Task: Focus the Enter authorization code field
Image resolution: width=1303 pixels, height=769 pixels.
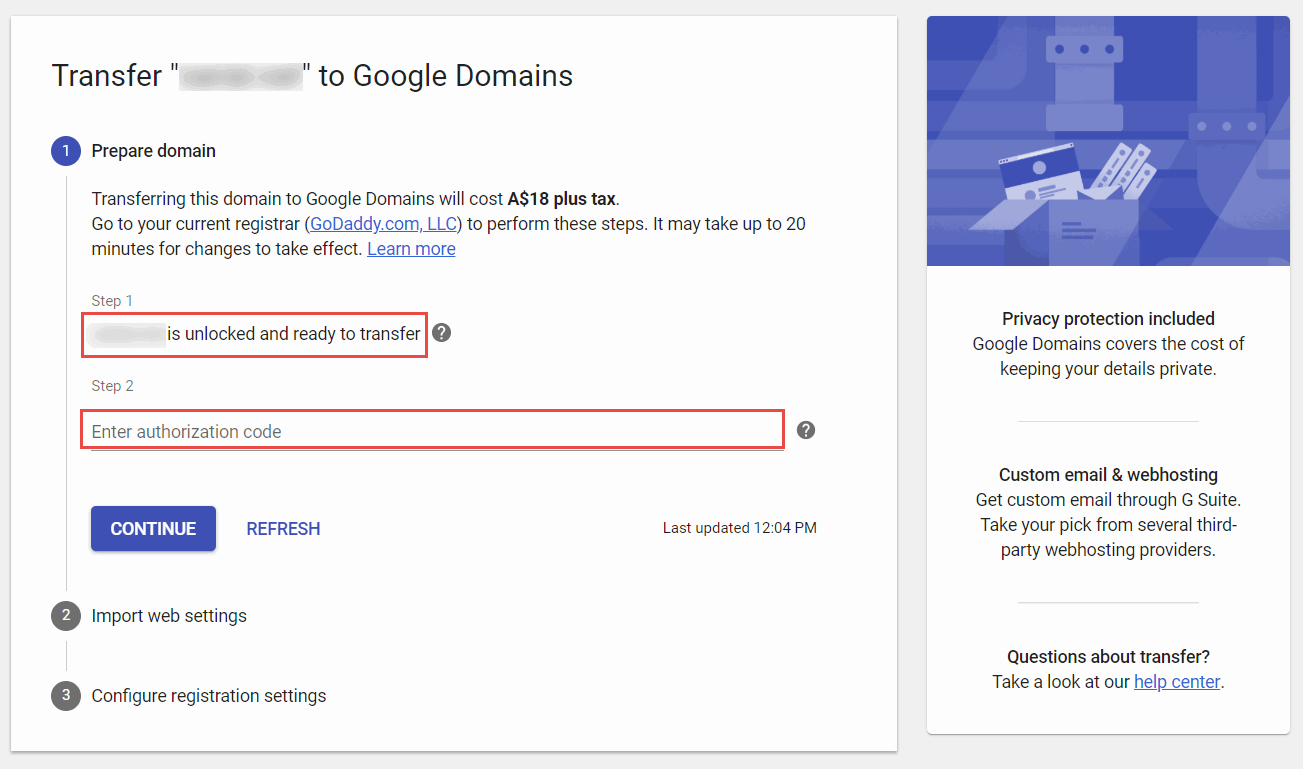Action: coord(432,432)
